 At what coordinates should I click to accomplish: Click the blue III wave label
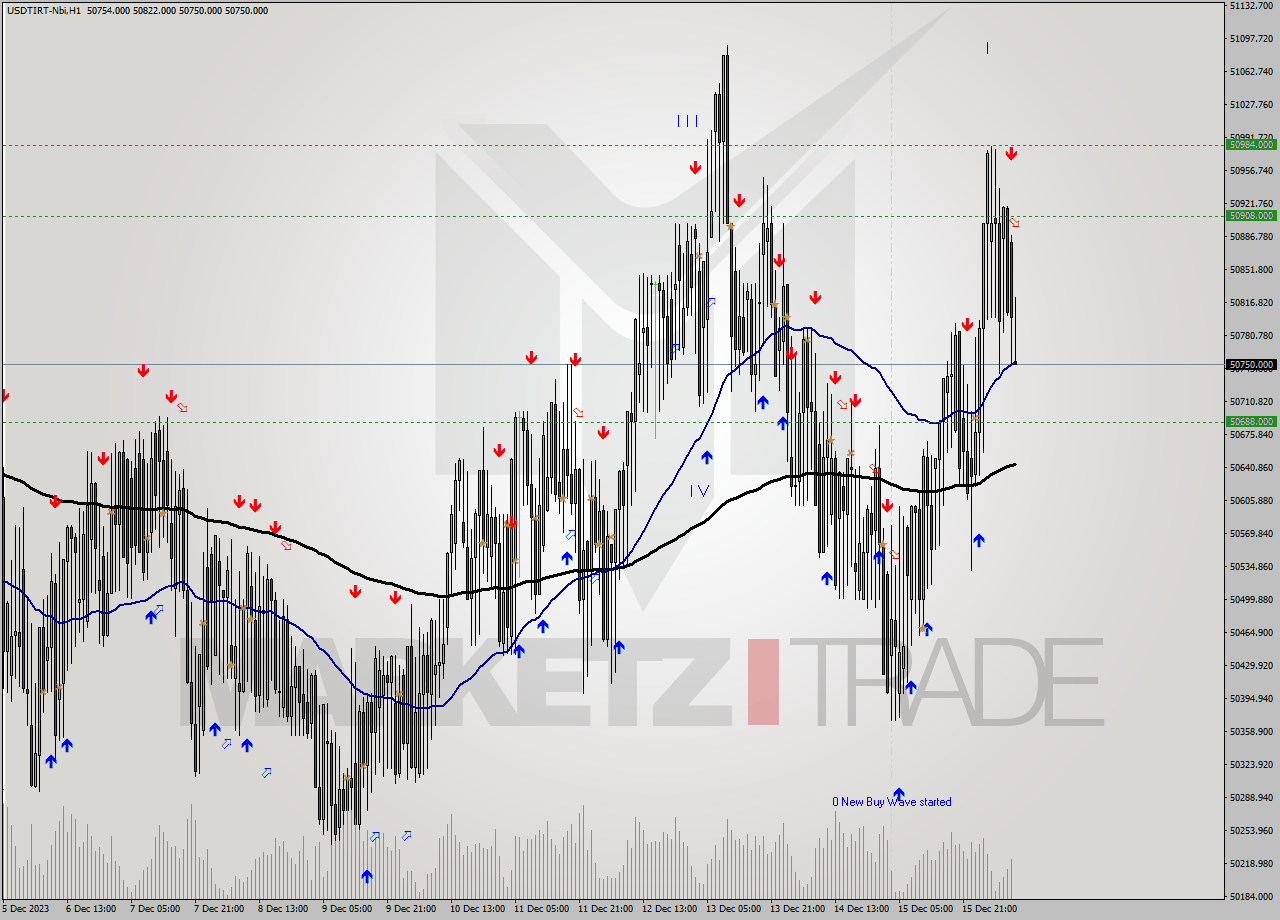coord(687,121)
